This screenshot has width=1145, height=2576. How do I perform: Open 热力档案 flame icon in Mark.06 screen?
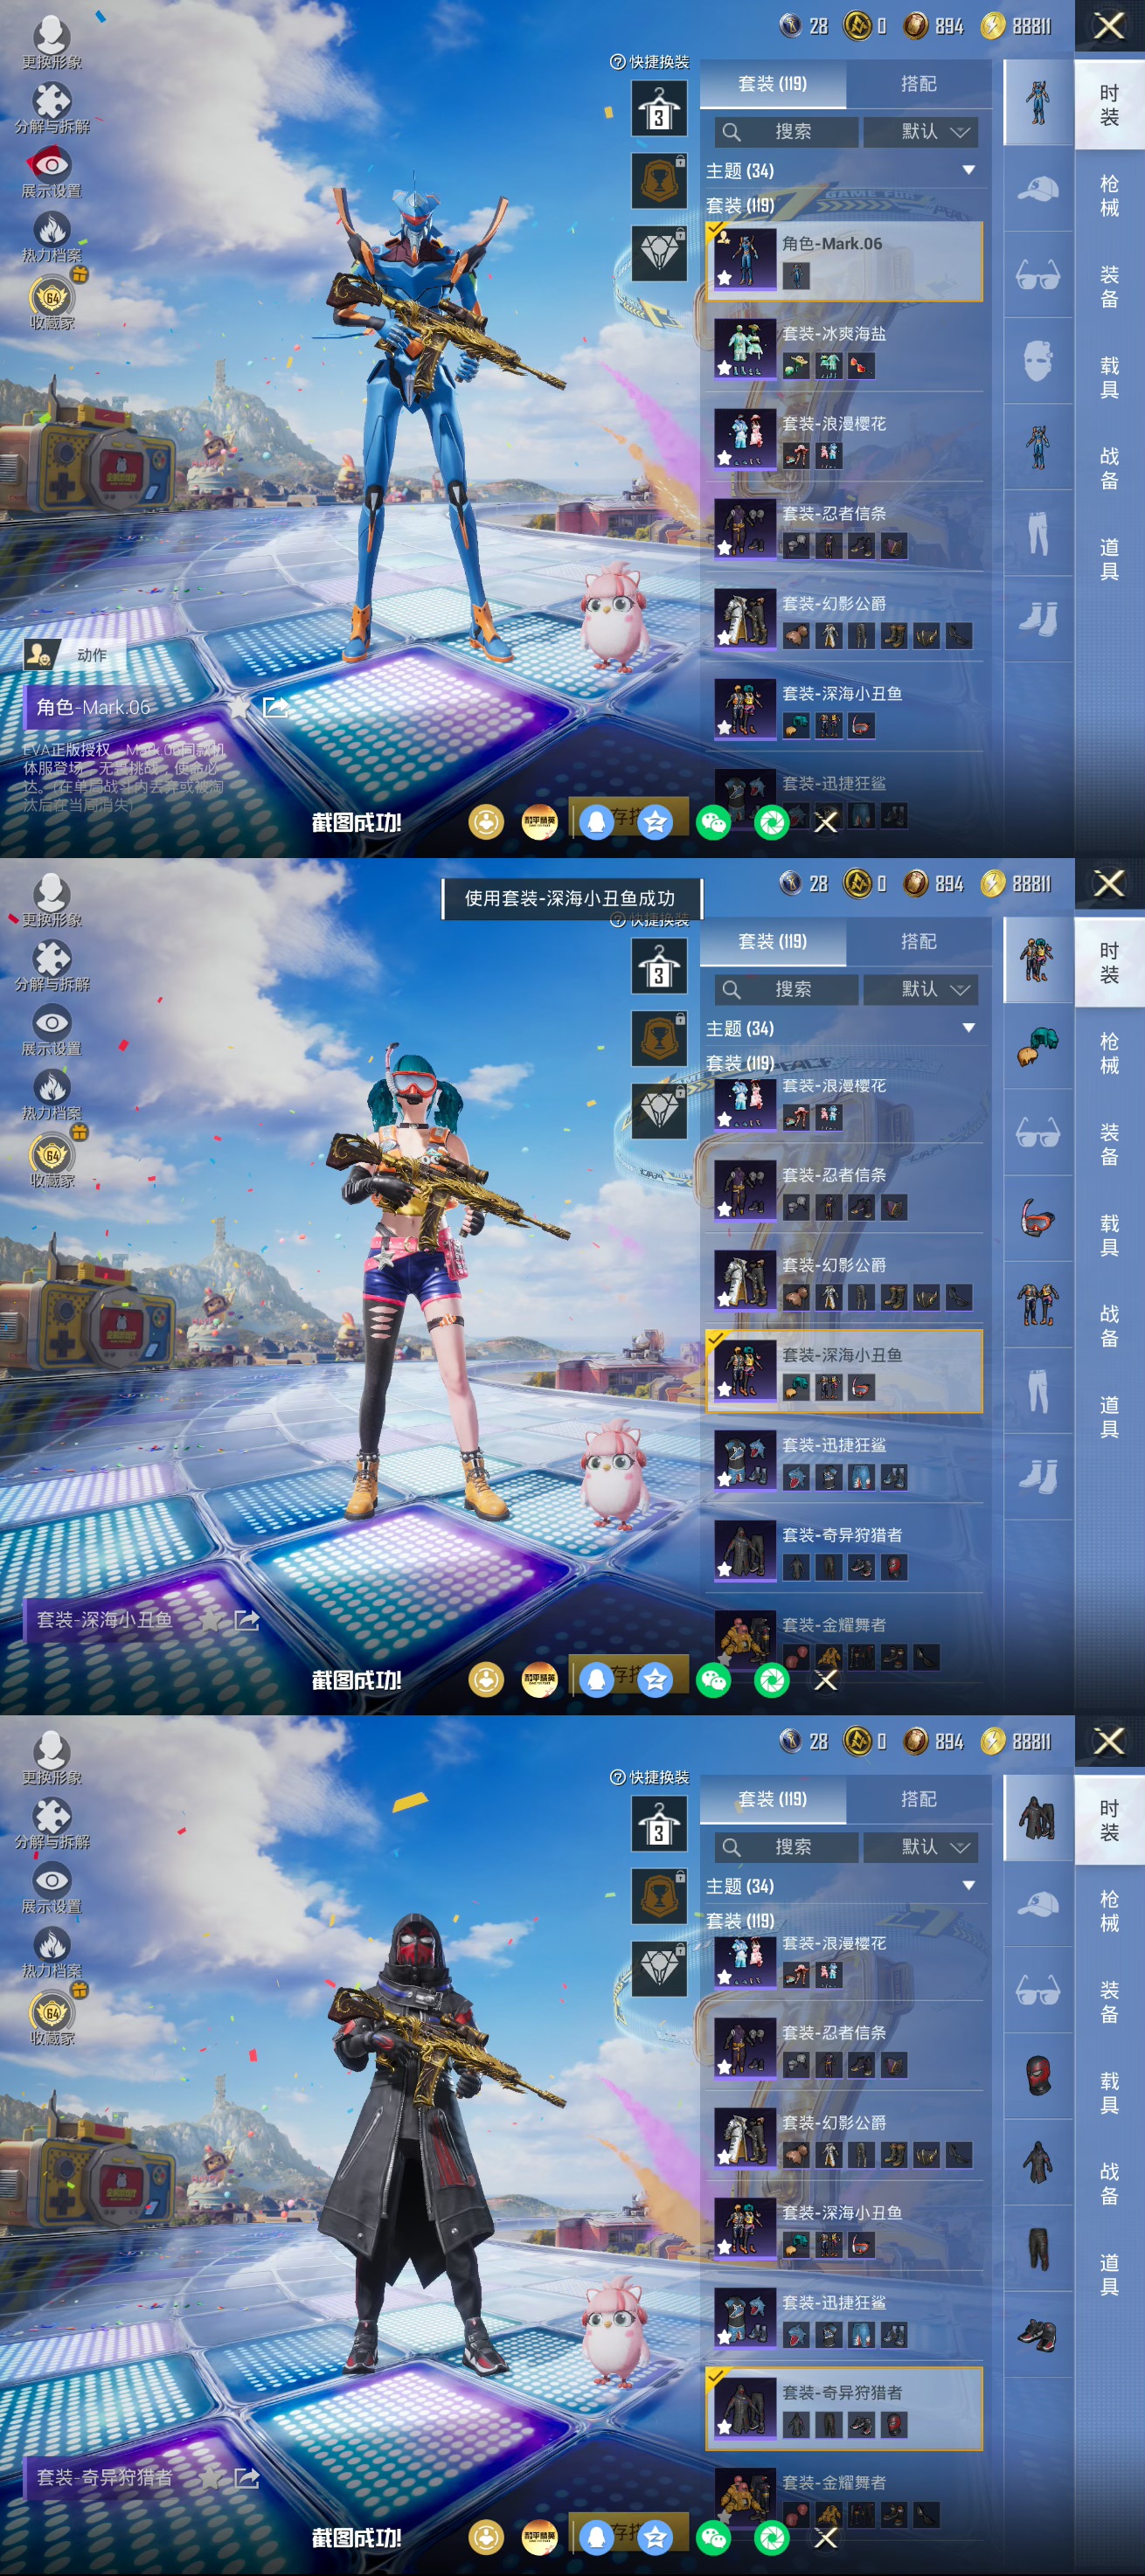pyautogui.click(x=52, y=230)
